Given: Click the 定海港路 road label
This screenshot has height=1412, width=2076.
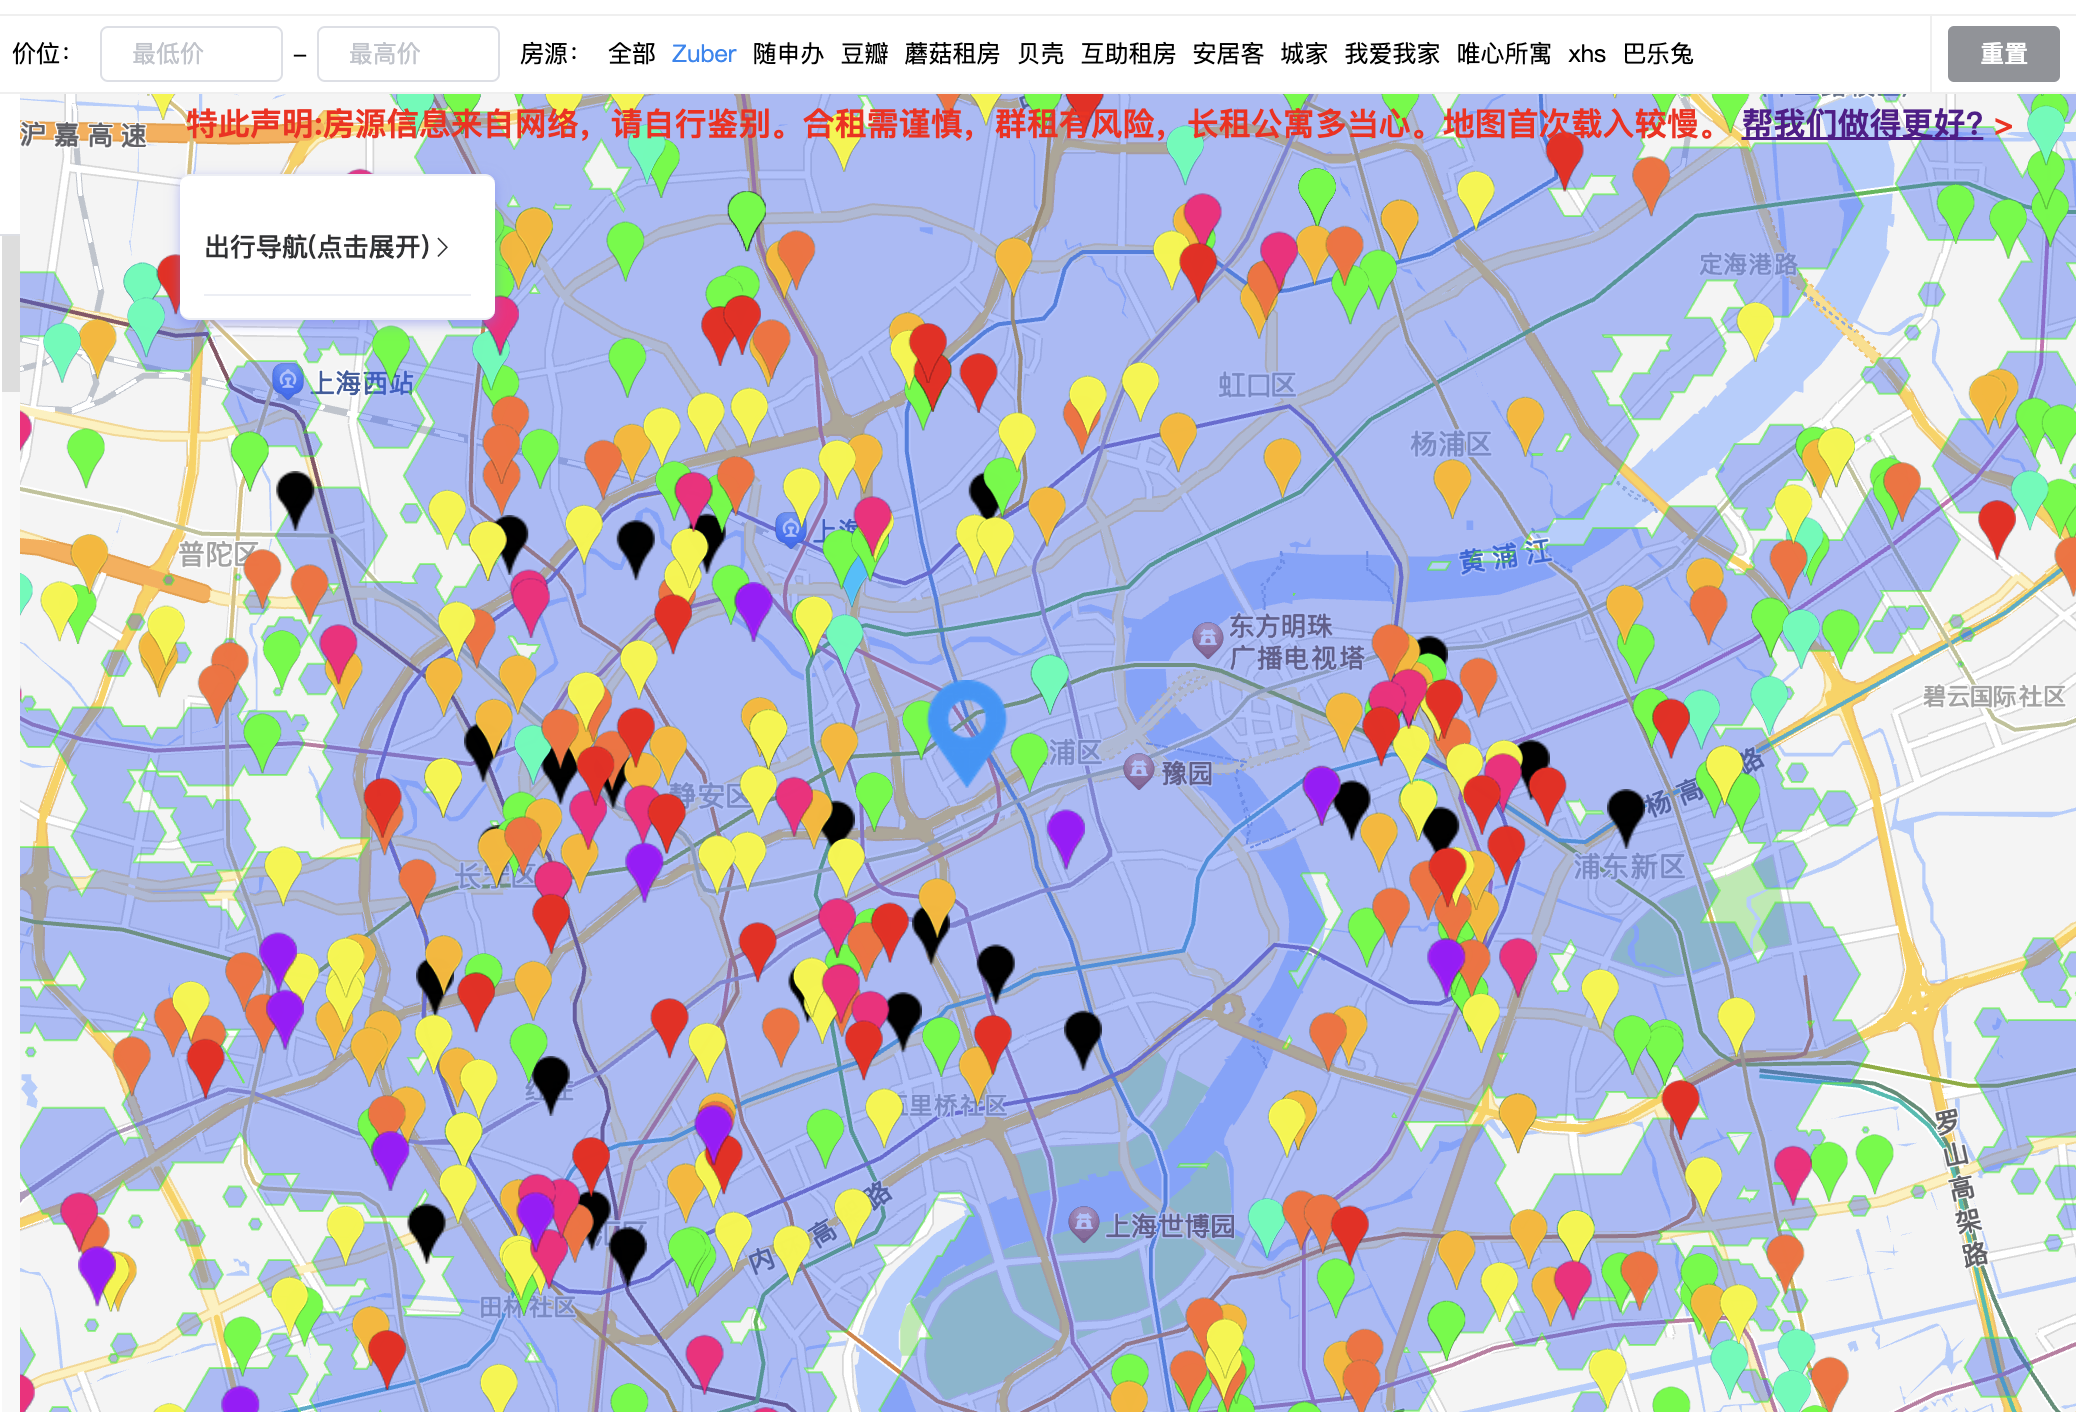Looking at the screenshot, I should point(1748,264).
